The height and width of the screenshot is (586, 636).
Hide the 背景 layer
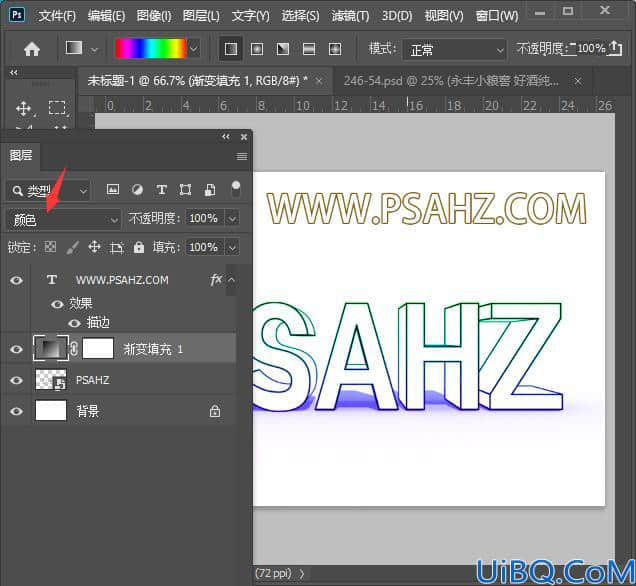16,411
